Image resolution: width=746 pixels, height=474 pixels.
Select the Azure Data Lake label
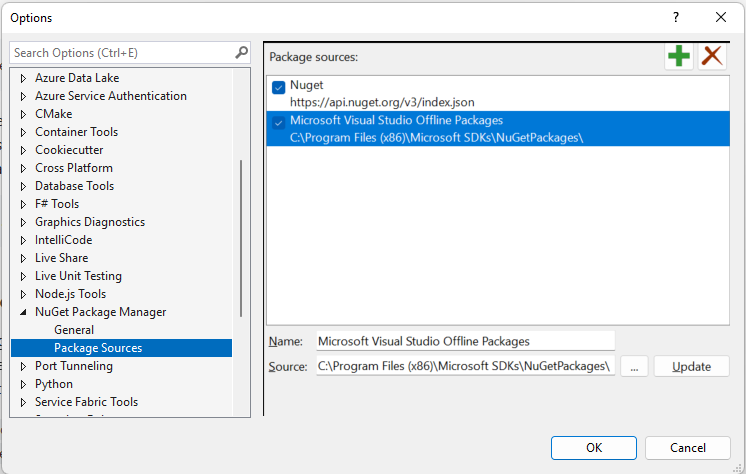pyautogui.click(x=77, y=78)
